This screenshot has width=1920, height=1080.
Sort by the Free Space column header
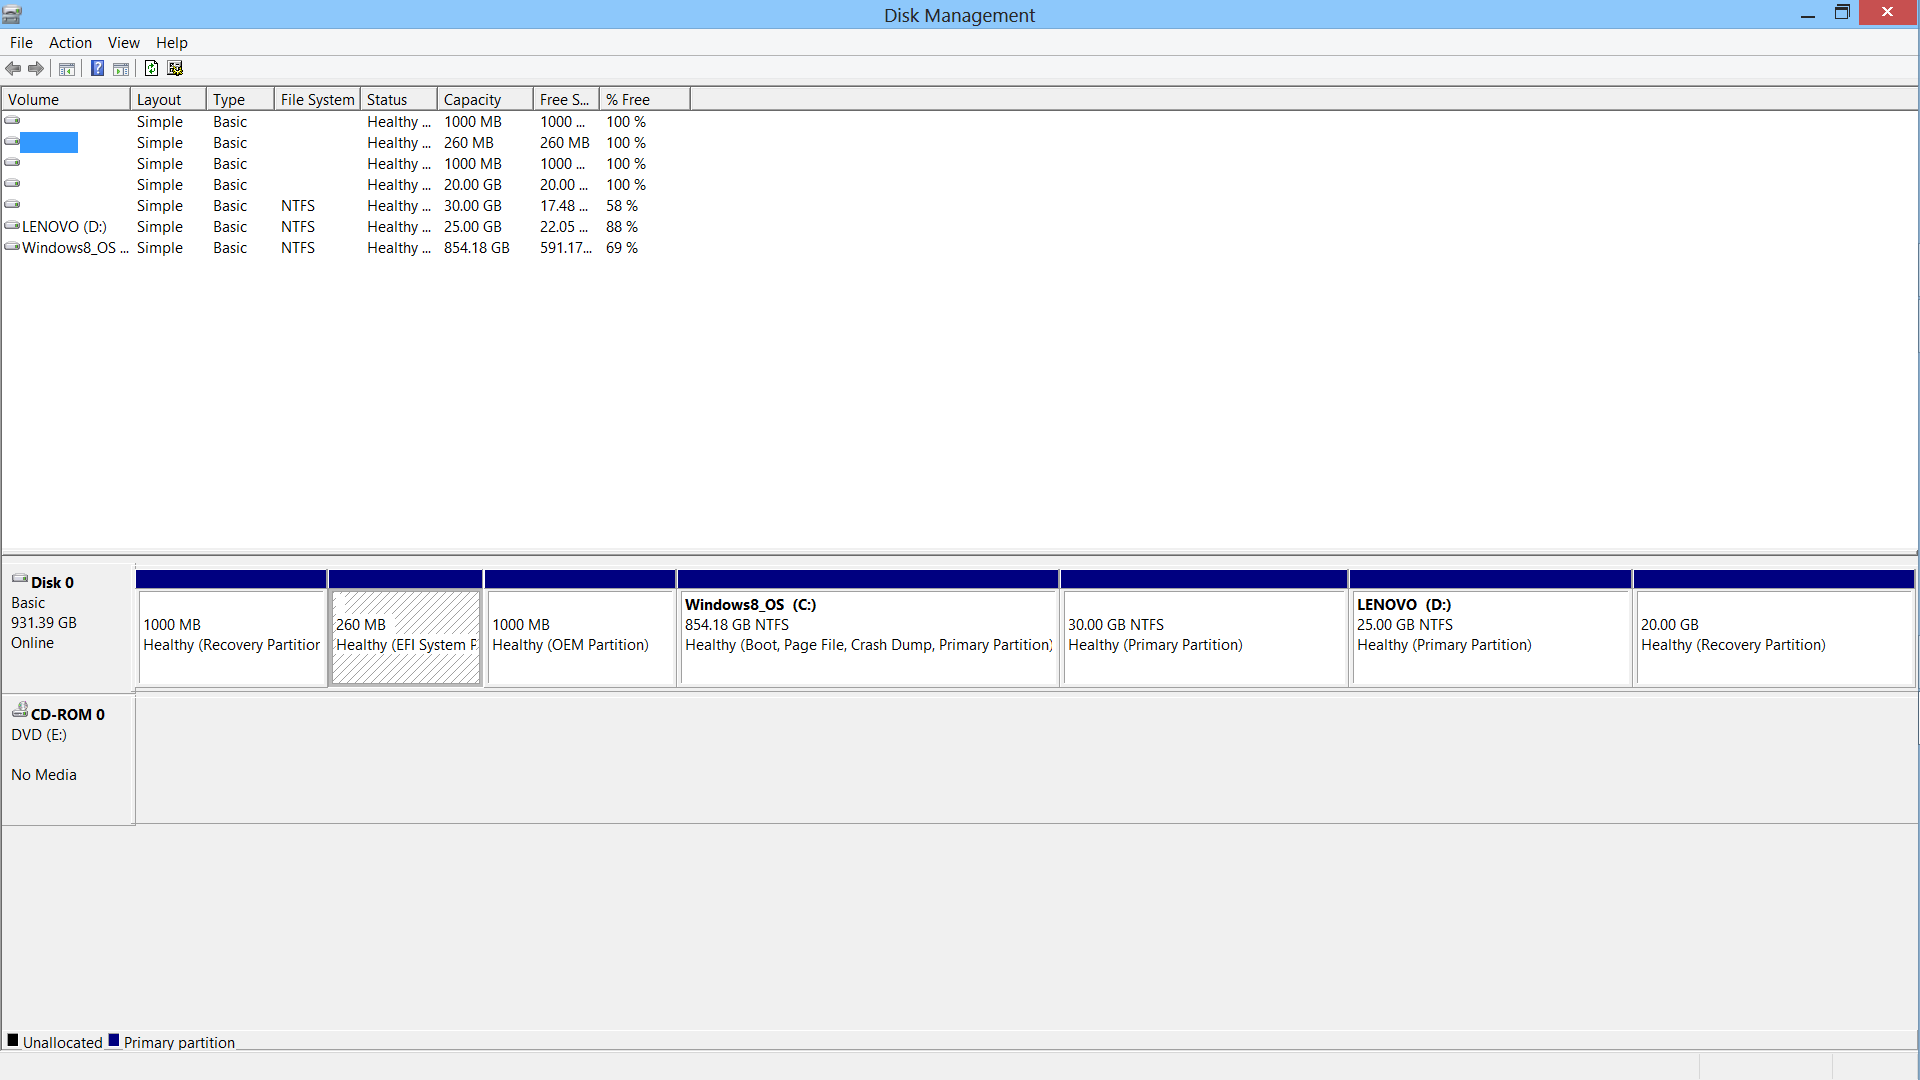click(x=566, y=100)
